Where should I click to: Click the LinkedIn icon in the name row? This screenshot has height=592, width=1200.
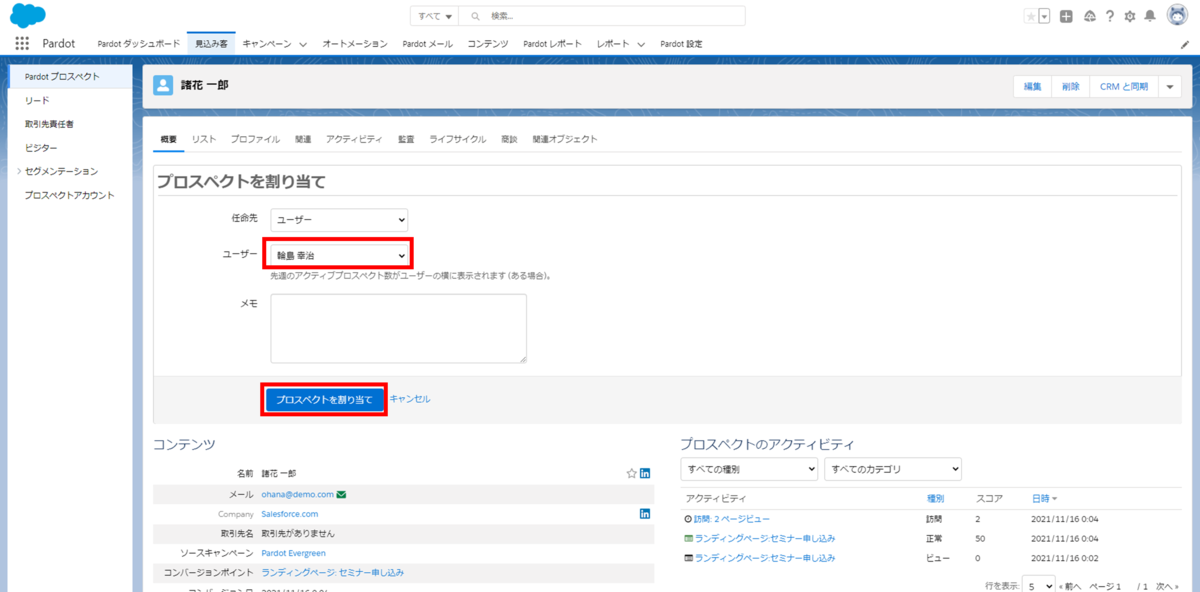pyautogui.click(x=645, y=473)
